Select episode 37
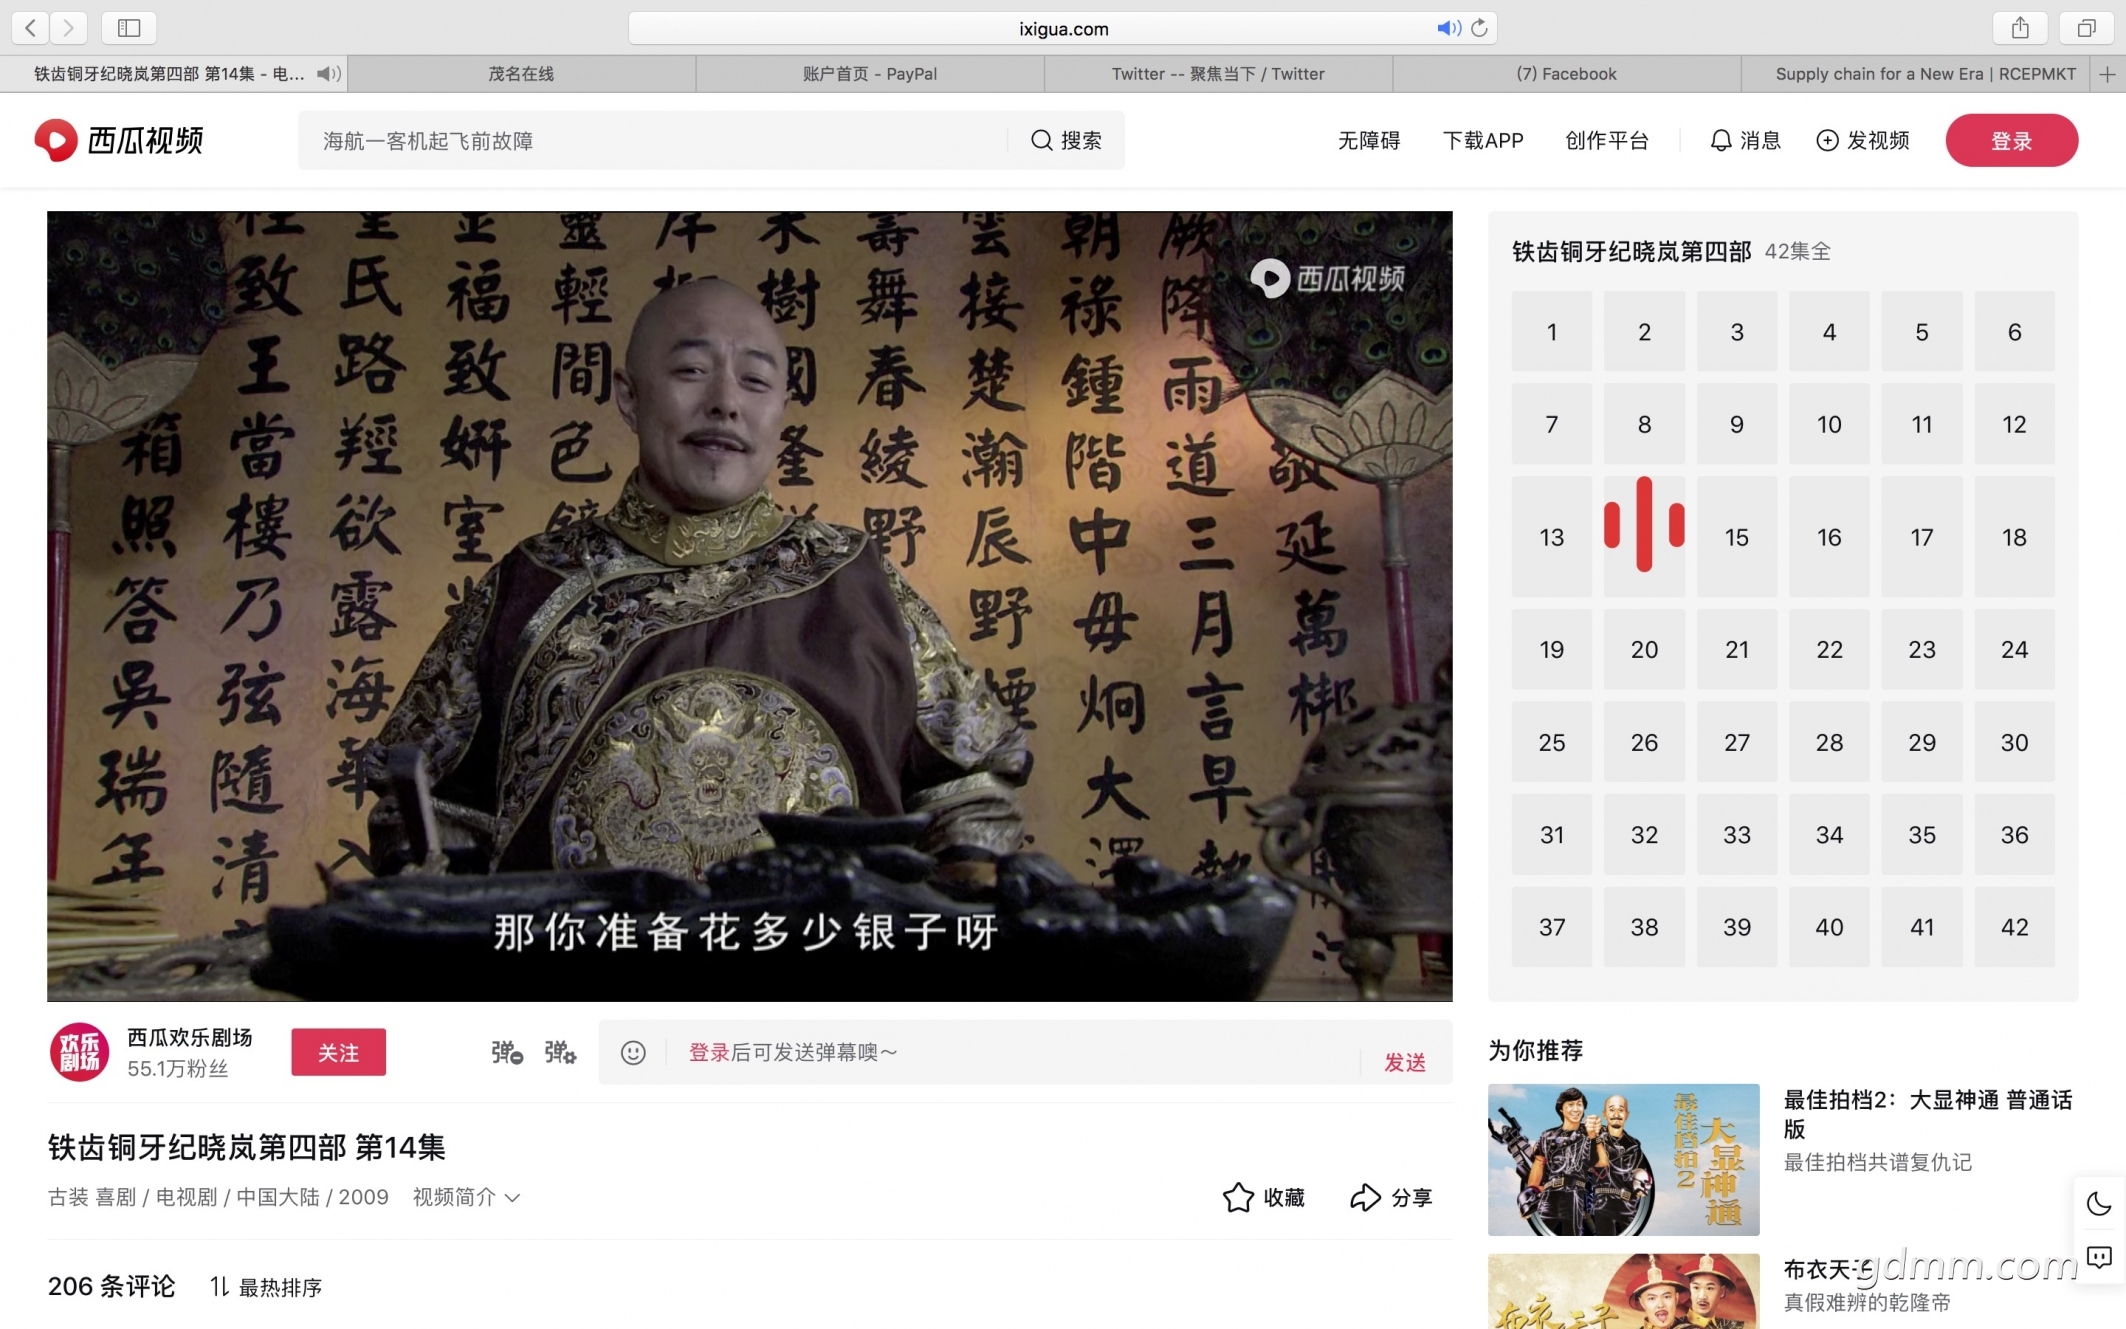 click(x=1552, y=927)
